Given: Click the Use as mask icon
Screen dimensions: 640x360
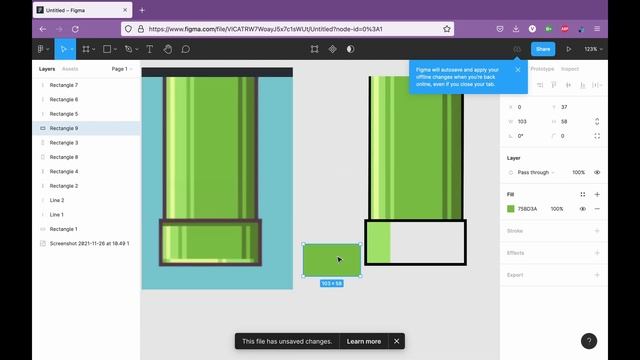Looking at the screenshot, I should 351,49.
